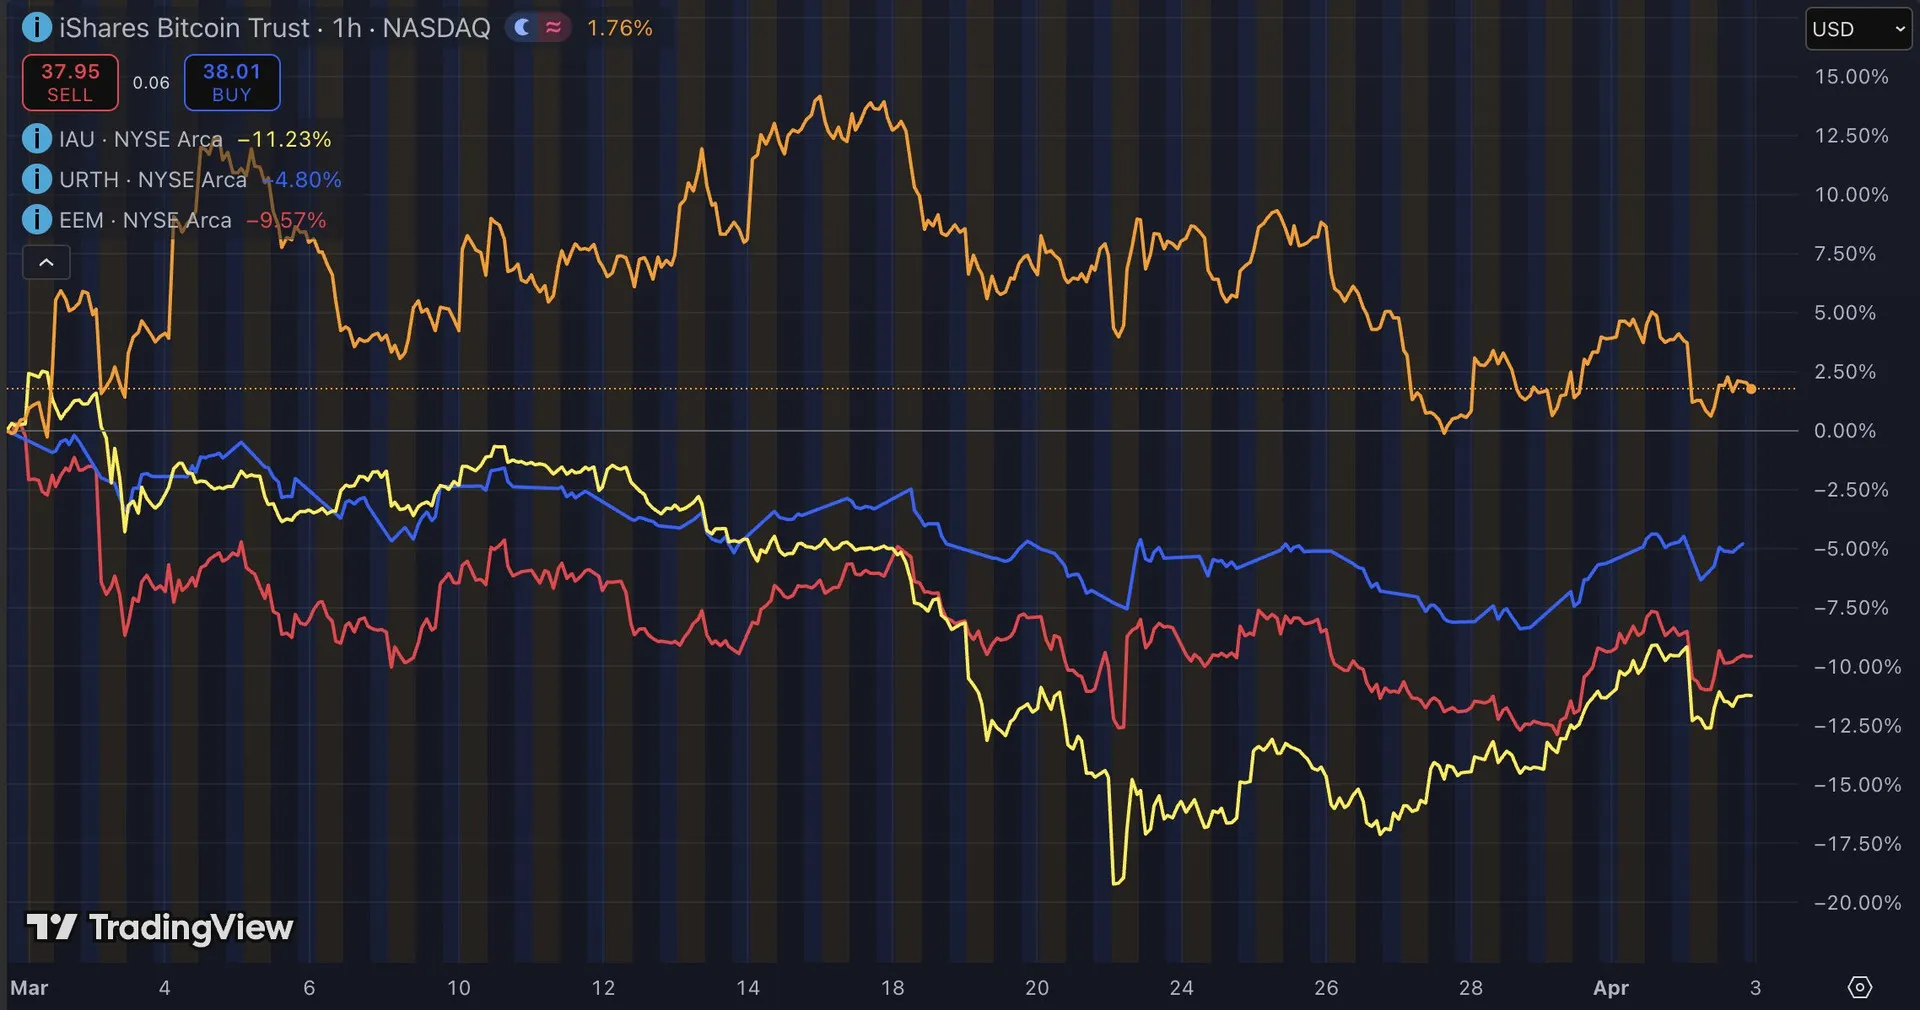Select the IAU NYSE Arca legend entry

pos(140,139)
